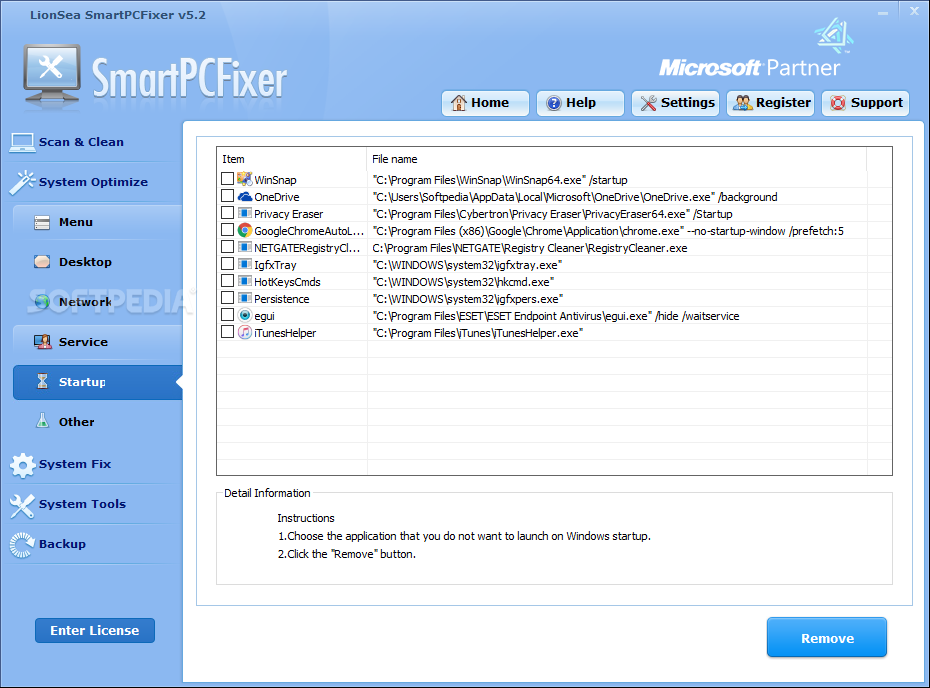Click the Menu list icon

[x=42, y=222]
